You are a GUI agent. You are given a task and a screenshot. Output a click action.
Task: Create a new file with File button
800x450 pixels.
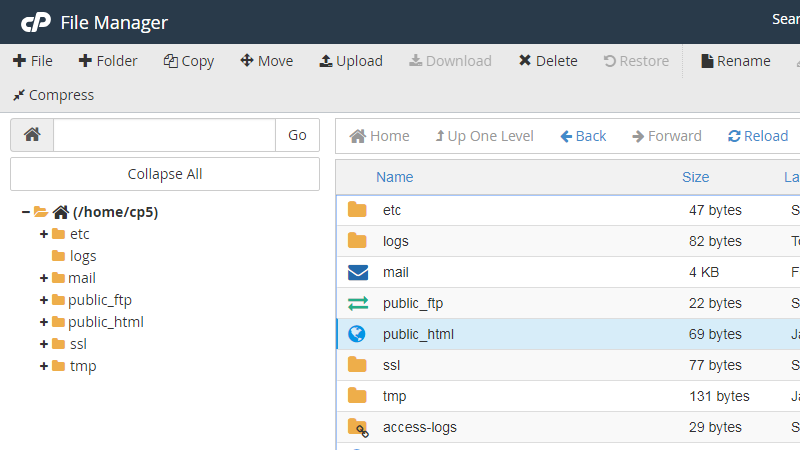[x=33, y=61]
